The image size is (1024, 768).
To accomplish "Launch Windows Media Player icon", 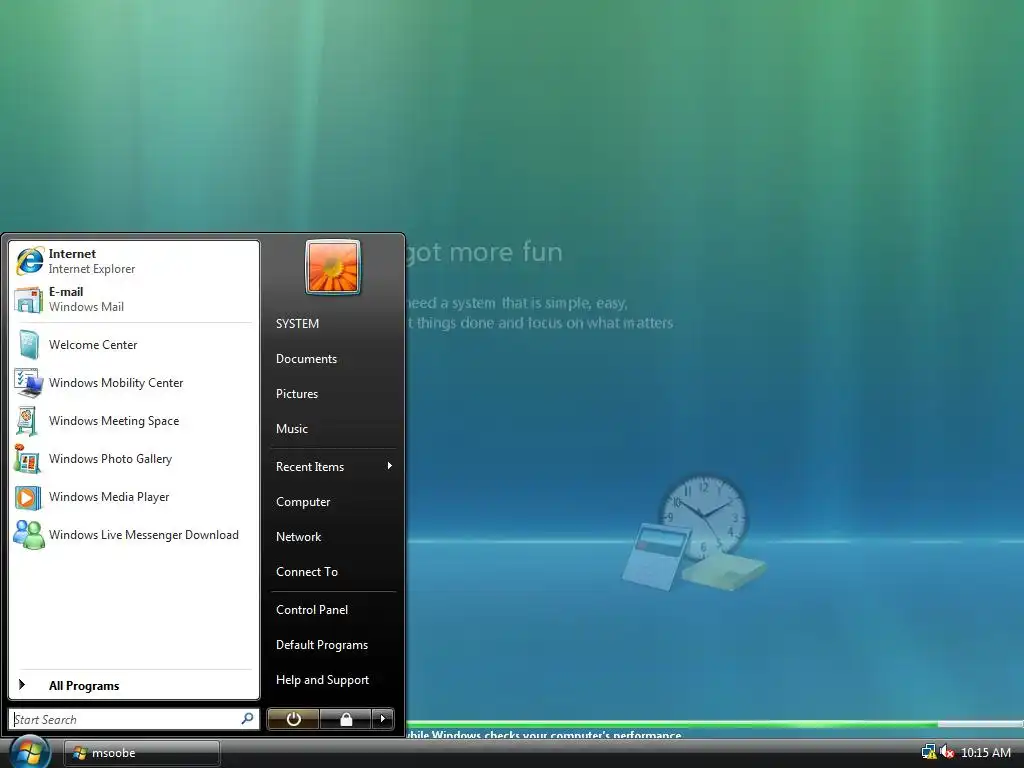I will [x=28, y=498].
